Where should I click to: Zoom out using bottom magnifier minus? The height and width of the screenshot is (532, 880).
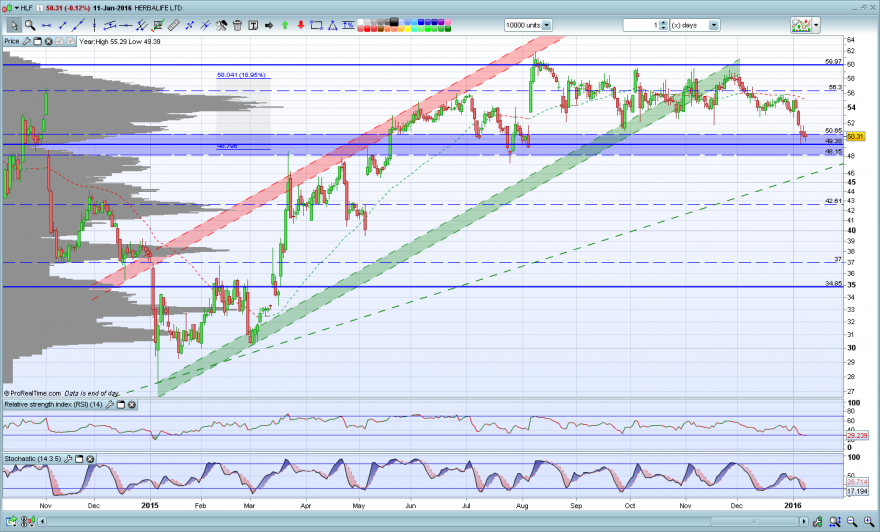click(x=852, y=522)
